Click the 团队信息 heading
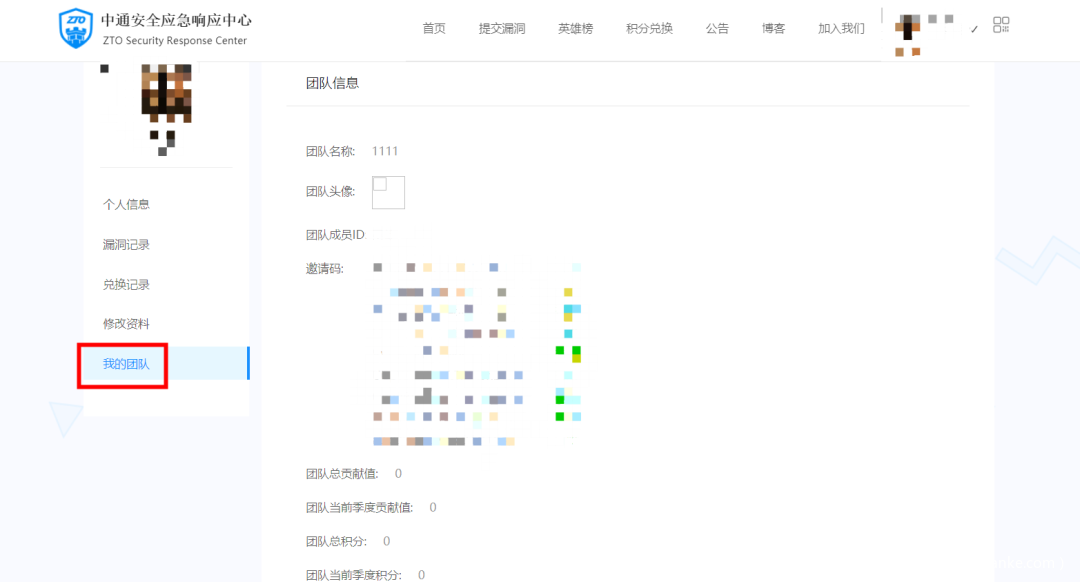 pos(333,83)
